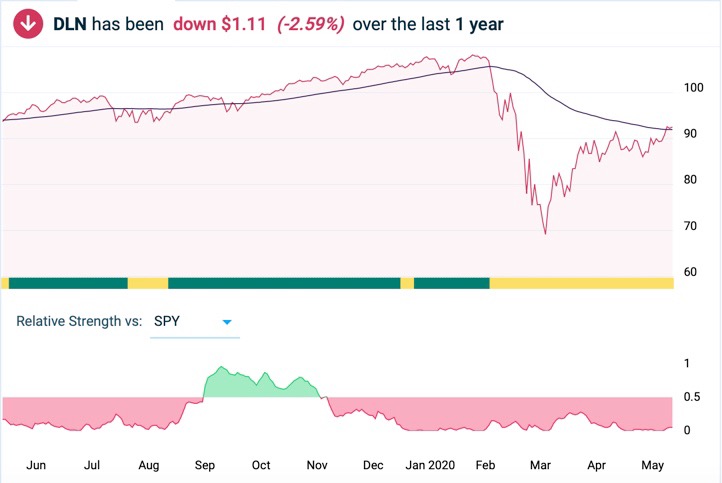722x483 pixels.
Task: Click the short yellow band segment near August
Action: tap(148, 283)
